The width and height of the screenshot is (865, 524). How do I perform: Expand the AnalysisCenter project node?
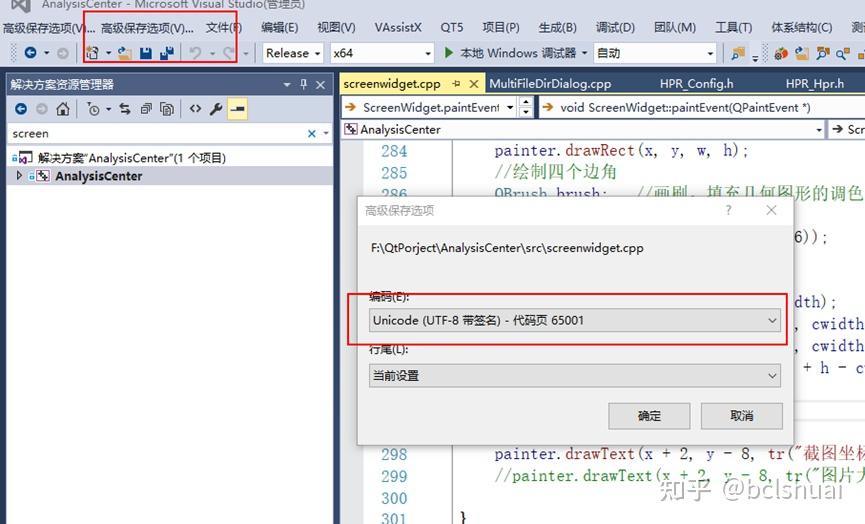pos(19,176)
